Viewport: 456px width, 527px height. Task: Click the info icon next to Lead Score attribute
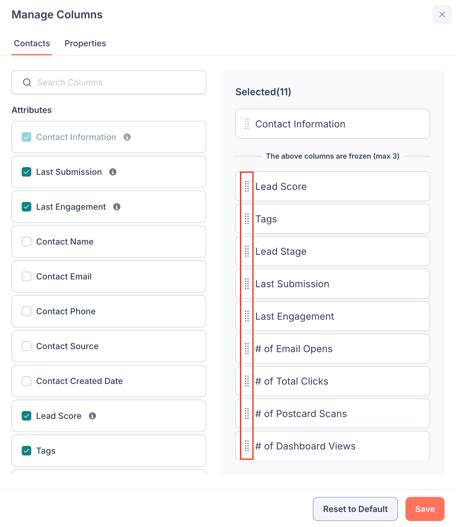click(92, 416)
